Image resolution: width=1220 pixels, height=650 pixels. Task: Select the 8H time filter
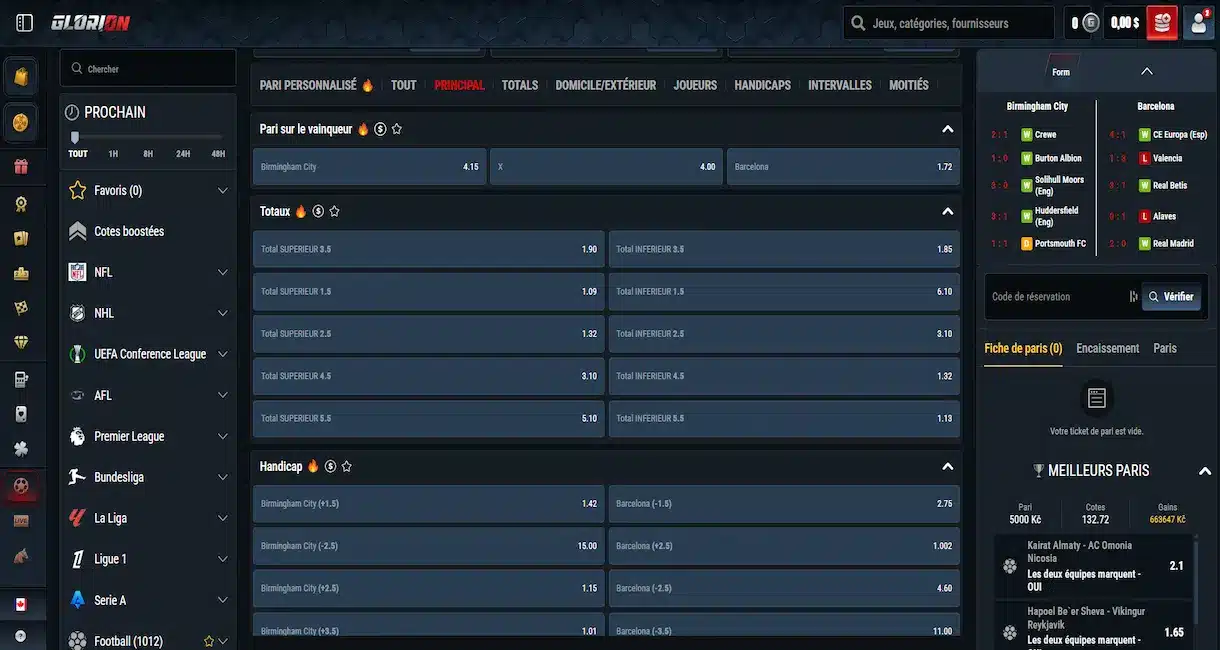point(148,154)
